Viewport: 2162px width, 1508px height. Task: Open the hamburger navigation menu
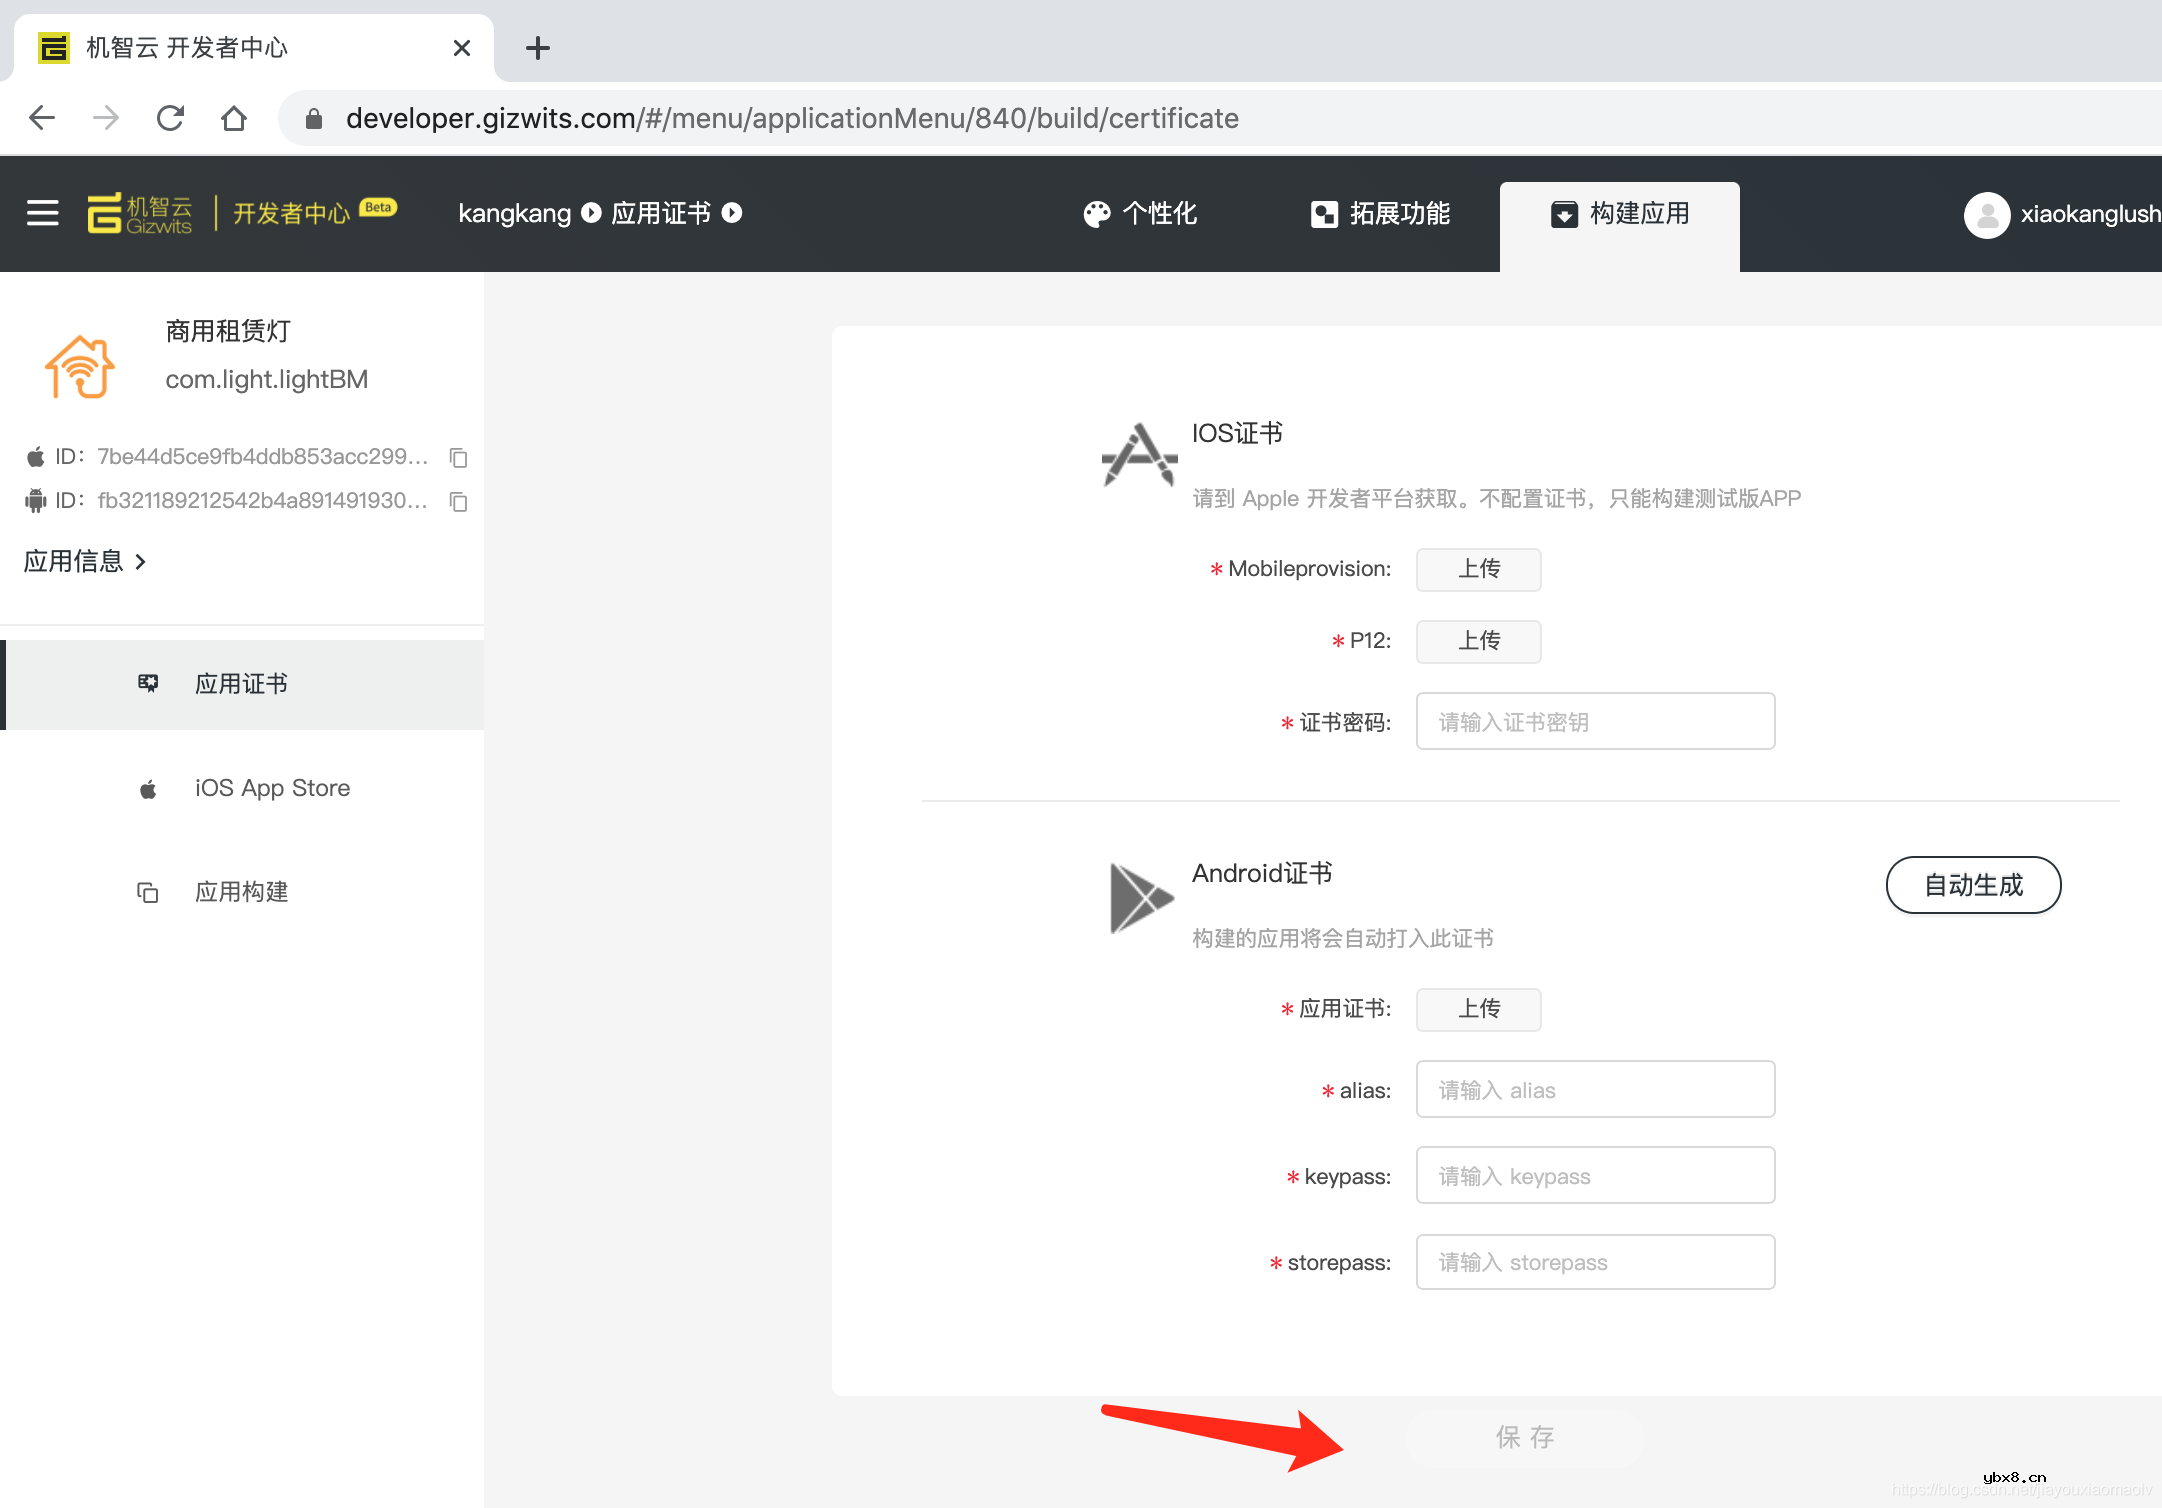click(42, 213)
